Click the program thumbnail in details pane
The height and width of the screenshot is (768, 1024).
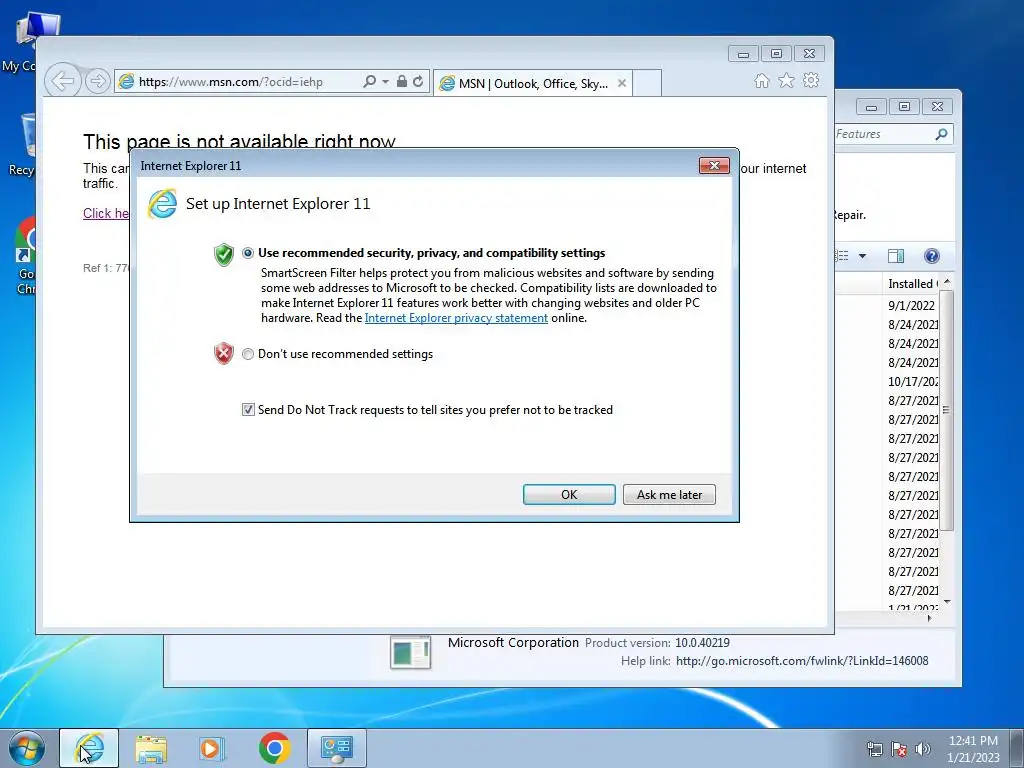411,651
